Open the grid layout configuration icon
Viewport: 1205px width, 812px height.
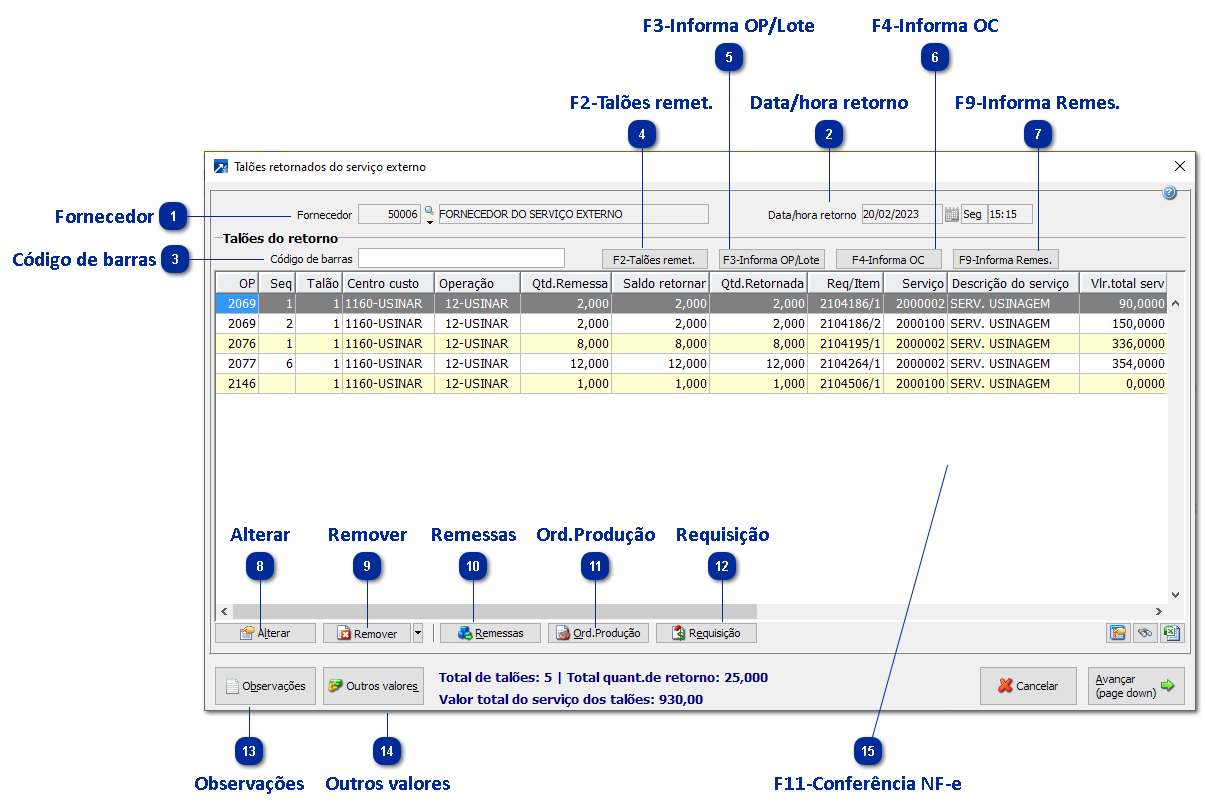coord(1117,633)
